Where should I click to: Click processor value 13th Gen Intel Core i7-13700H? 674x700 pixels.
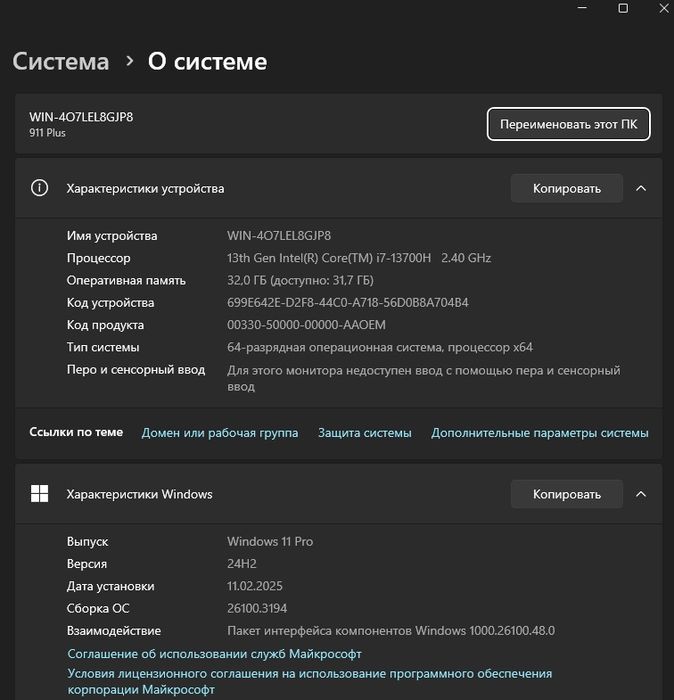pyautogui.click(x=359, y=258)
